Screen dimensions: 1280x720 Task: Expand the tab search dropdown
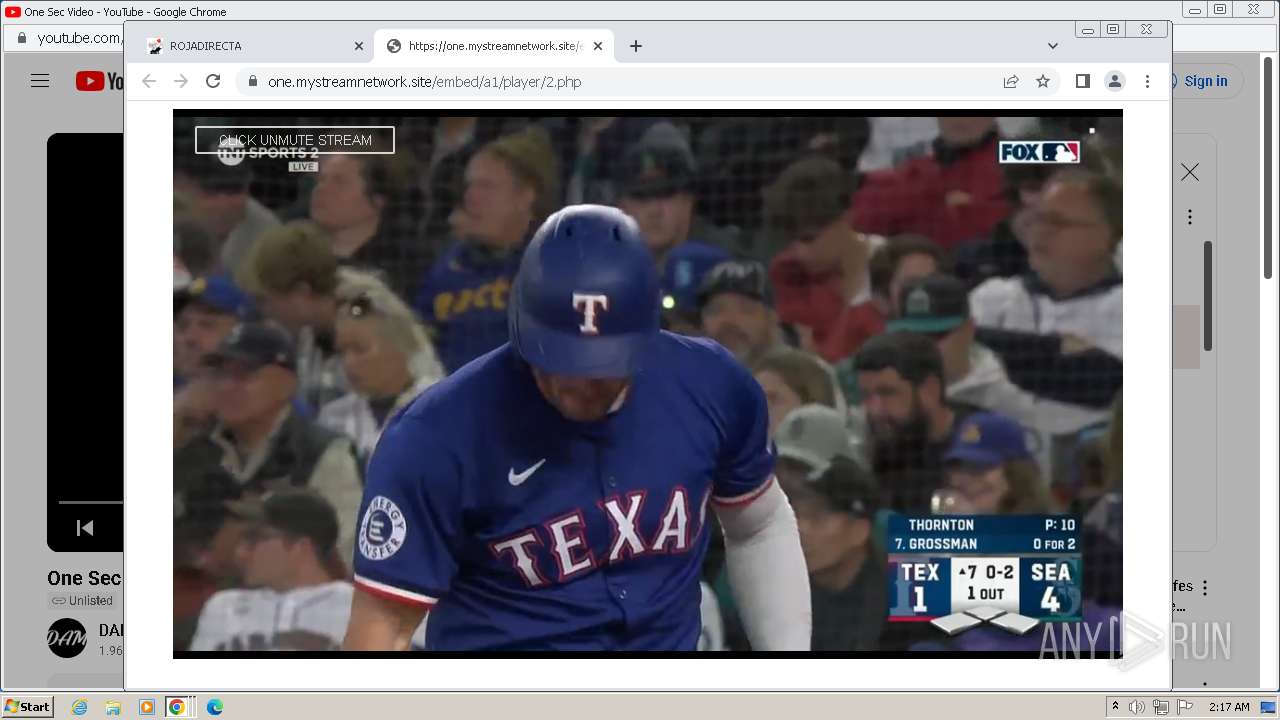click(x=1053, y=46)
